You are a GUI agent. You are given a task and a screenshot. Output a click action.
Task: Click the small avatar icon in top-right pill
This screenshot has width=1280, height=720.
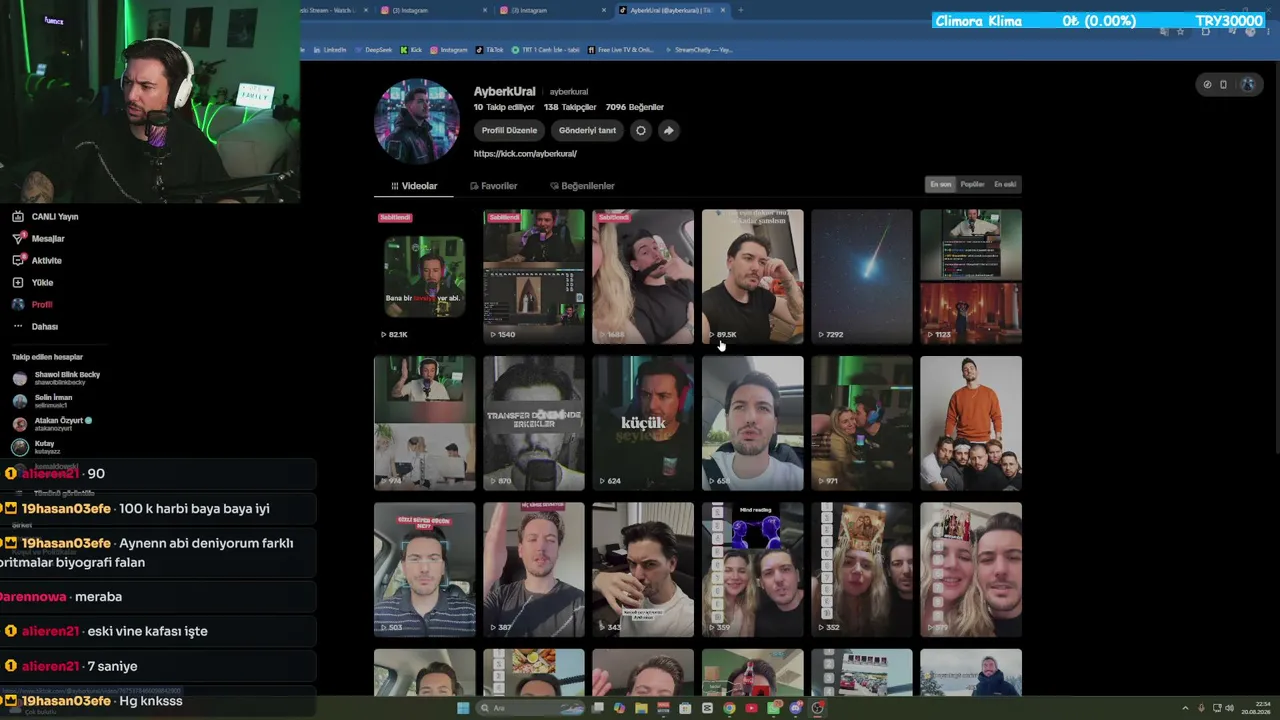pyautogui.click(x=1248, y=85)
